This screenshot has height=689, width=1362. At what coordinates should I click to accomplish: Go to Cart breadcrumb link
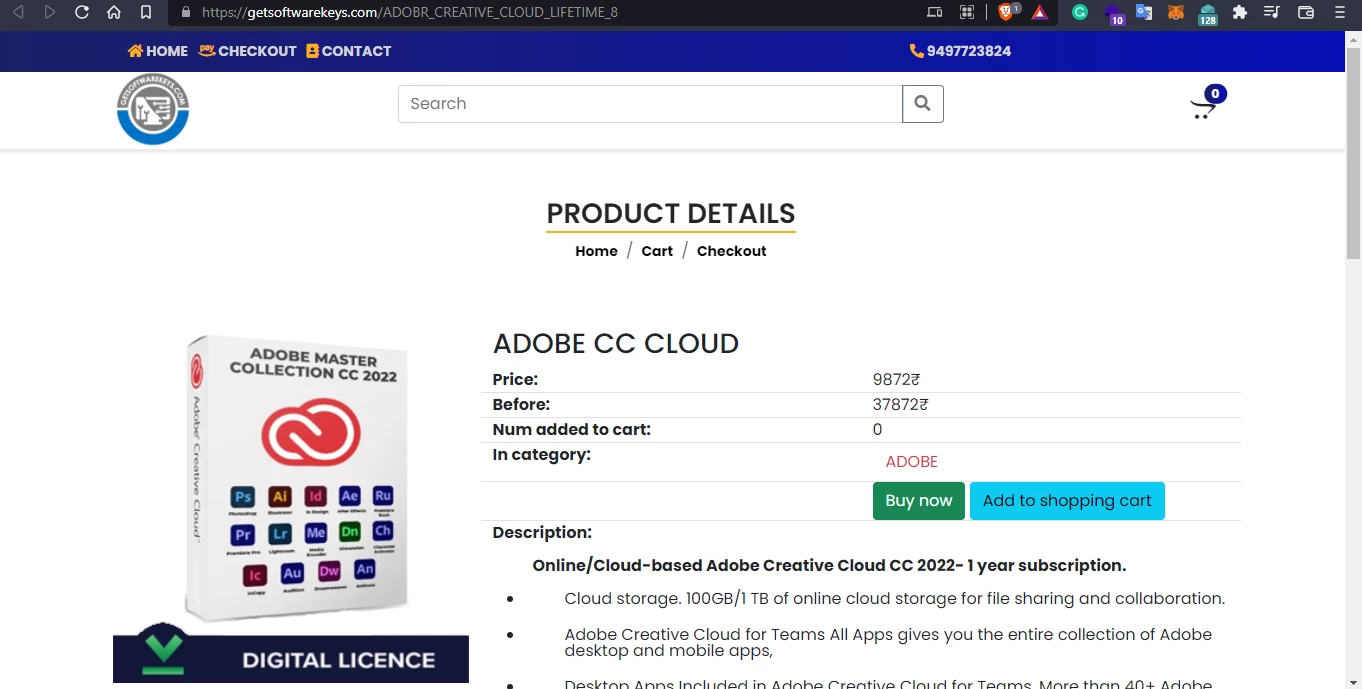[657, 251]
